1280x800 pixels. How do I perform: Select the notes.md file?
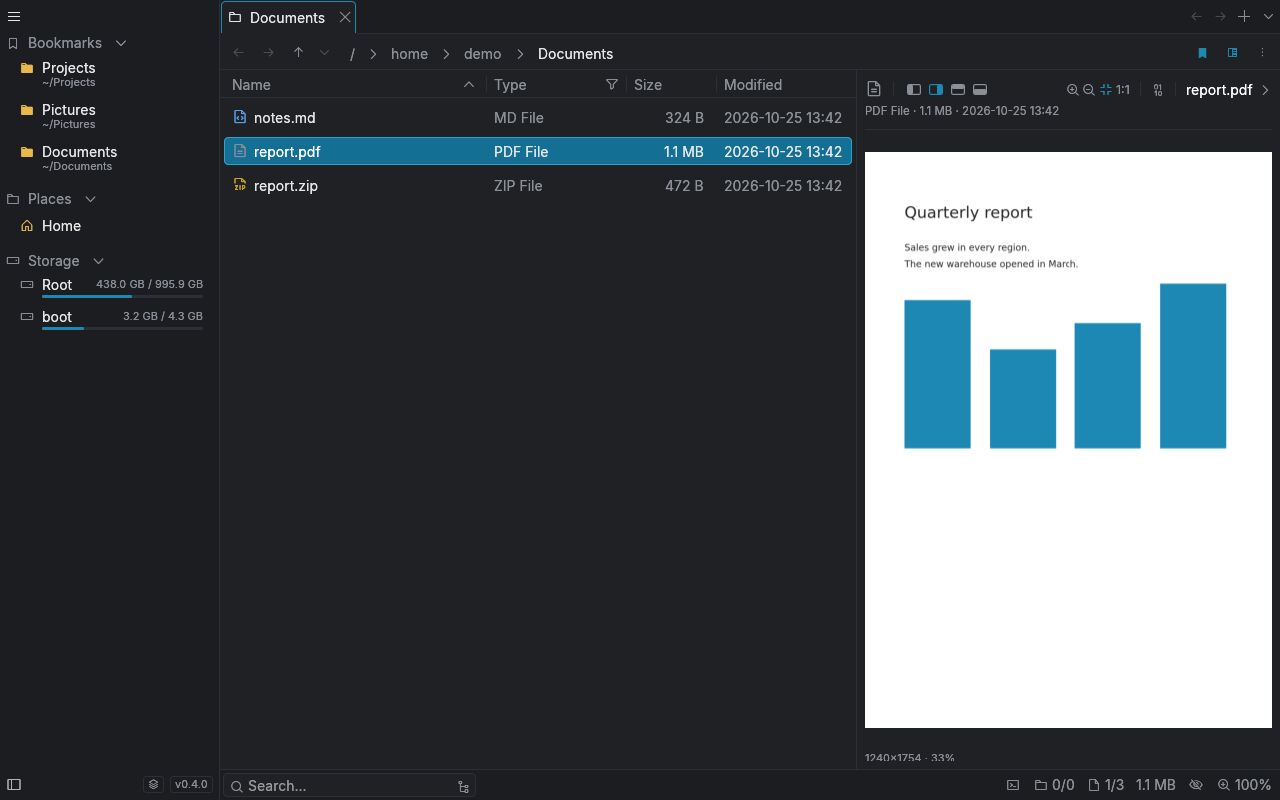click(x=538, y=118)
